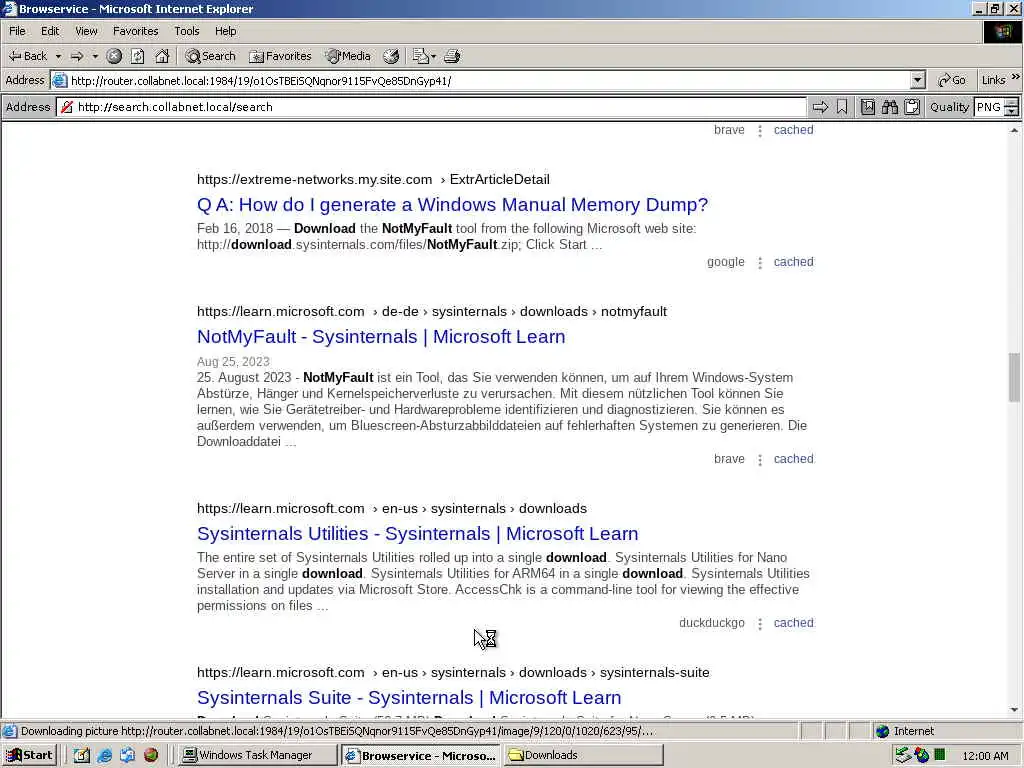
Task: Click the Browservice bookmark icon
Action: coord(842,107)
